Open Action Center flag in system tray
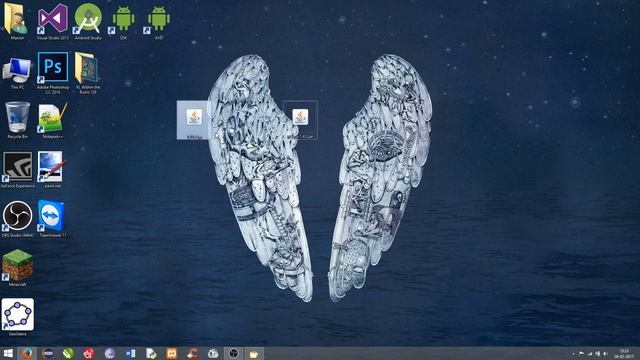The height and width of the screenshot is (360, 640). tap(581, 354)
